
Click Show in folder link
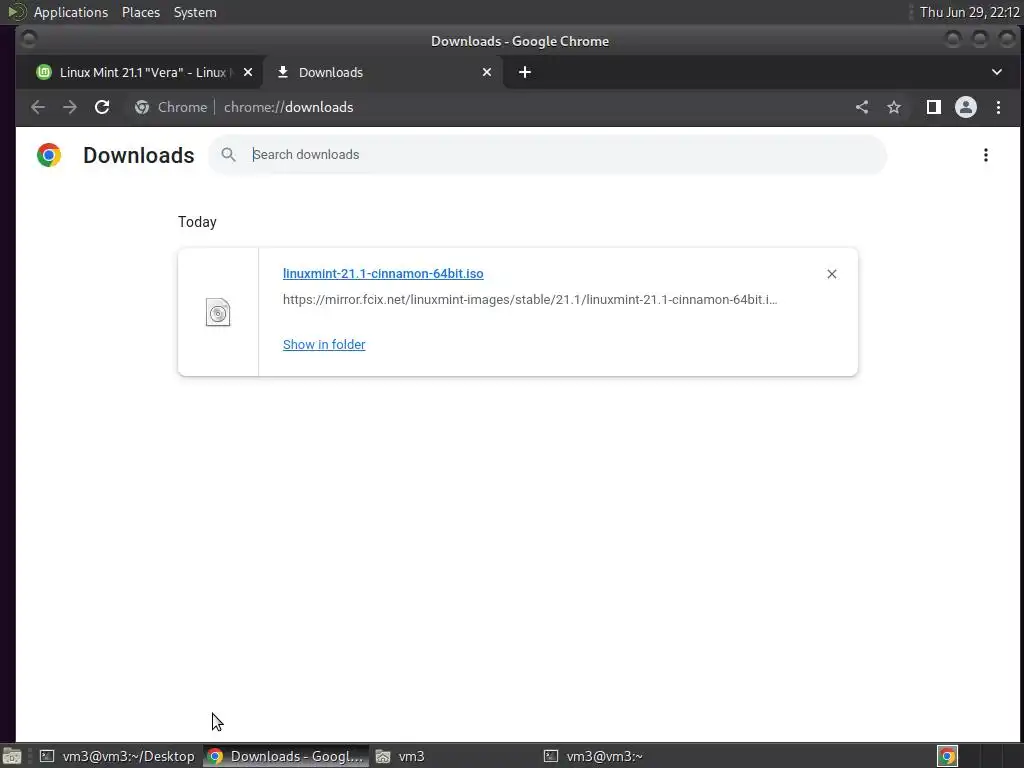click(324, 344)
